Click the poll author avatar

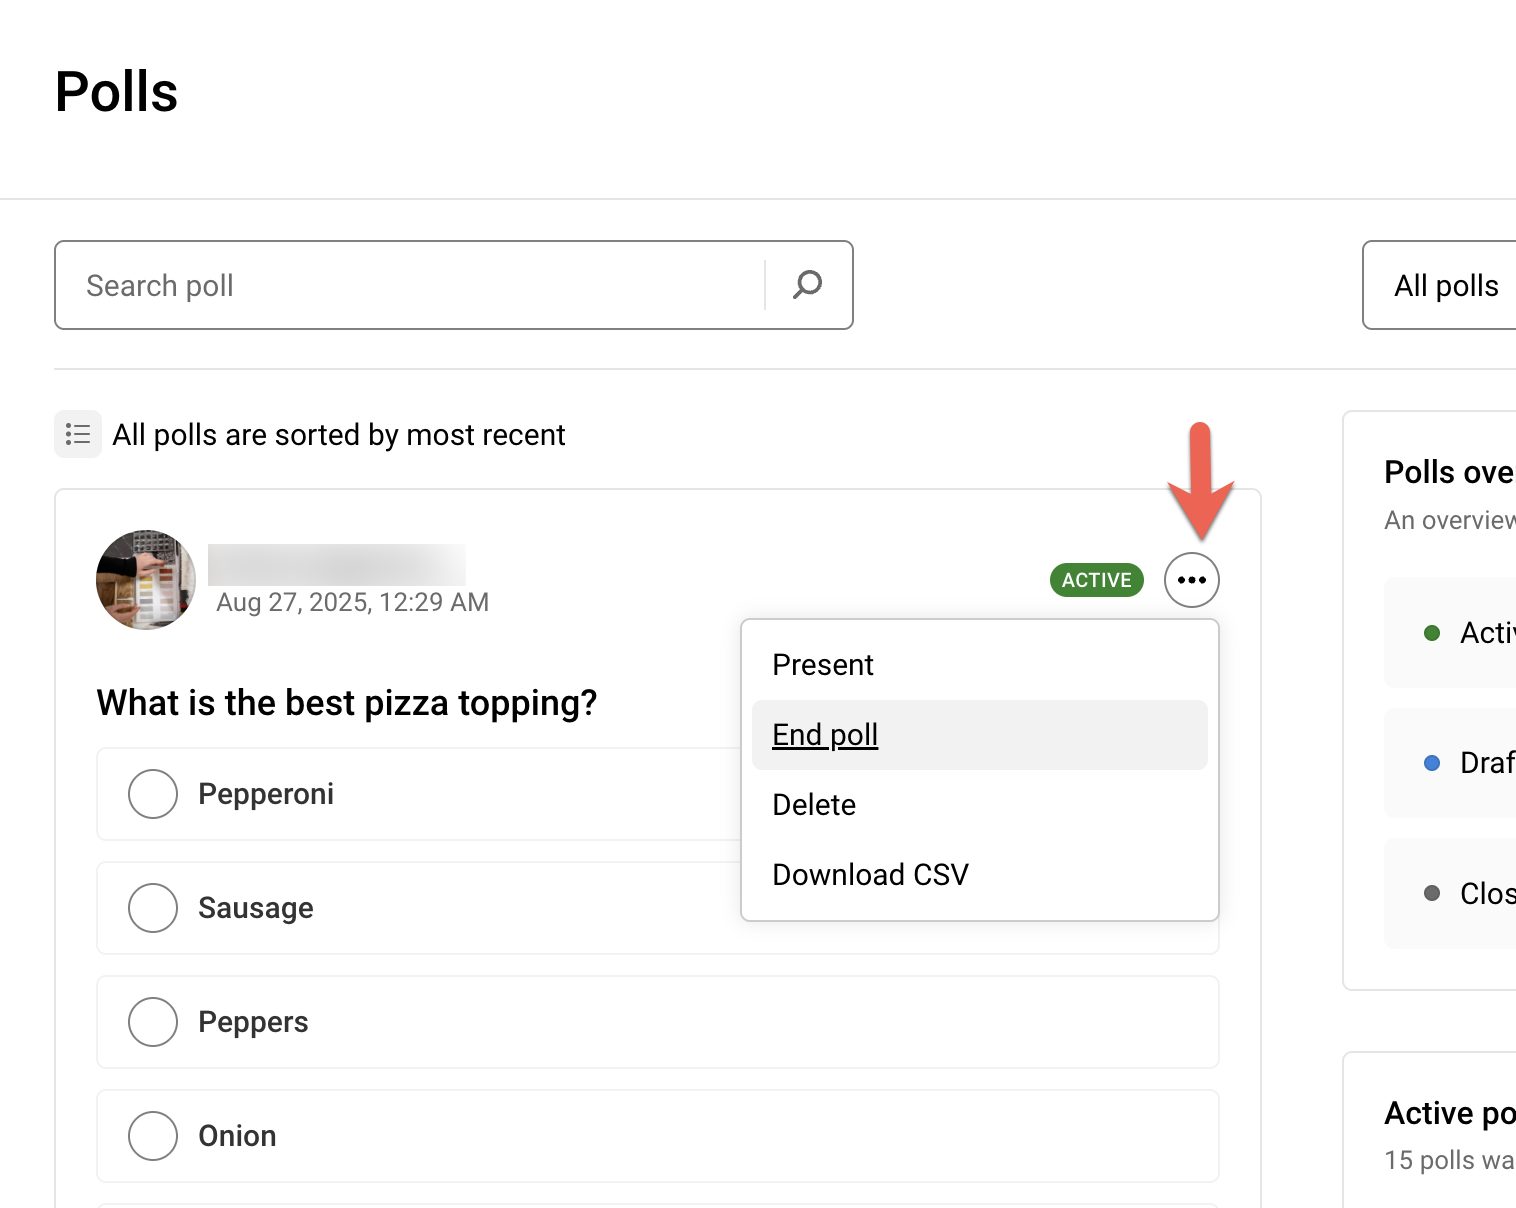point(146,580)
